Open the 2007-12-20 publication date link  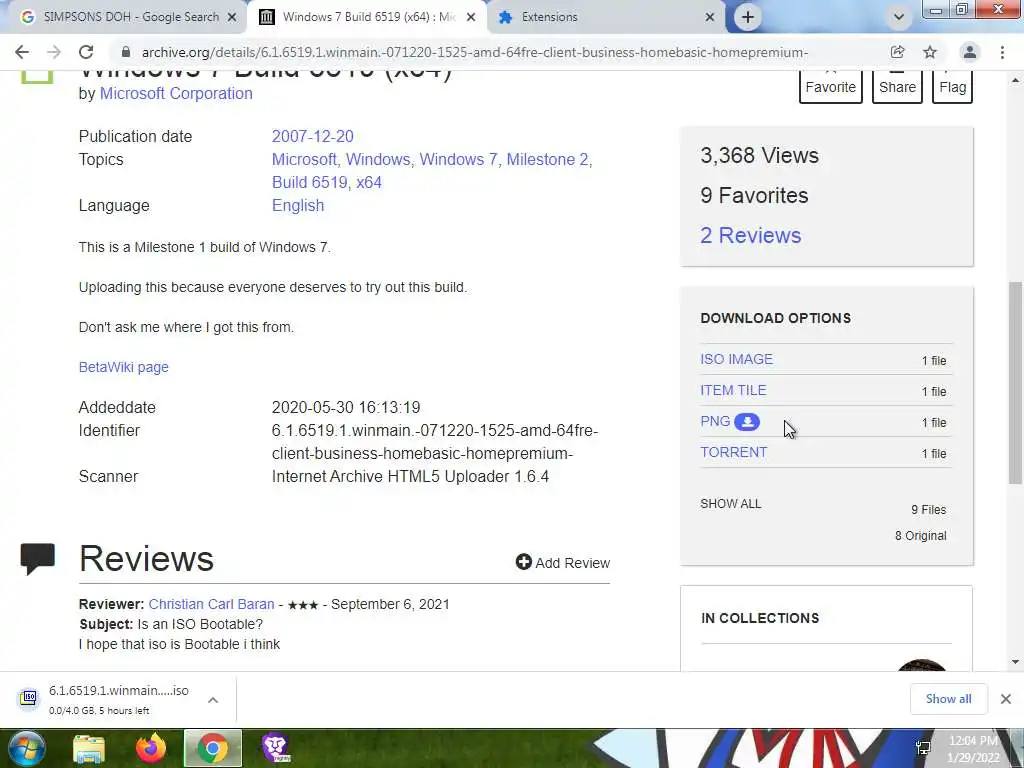click(312, 136)
